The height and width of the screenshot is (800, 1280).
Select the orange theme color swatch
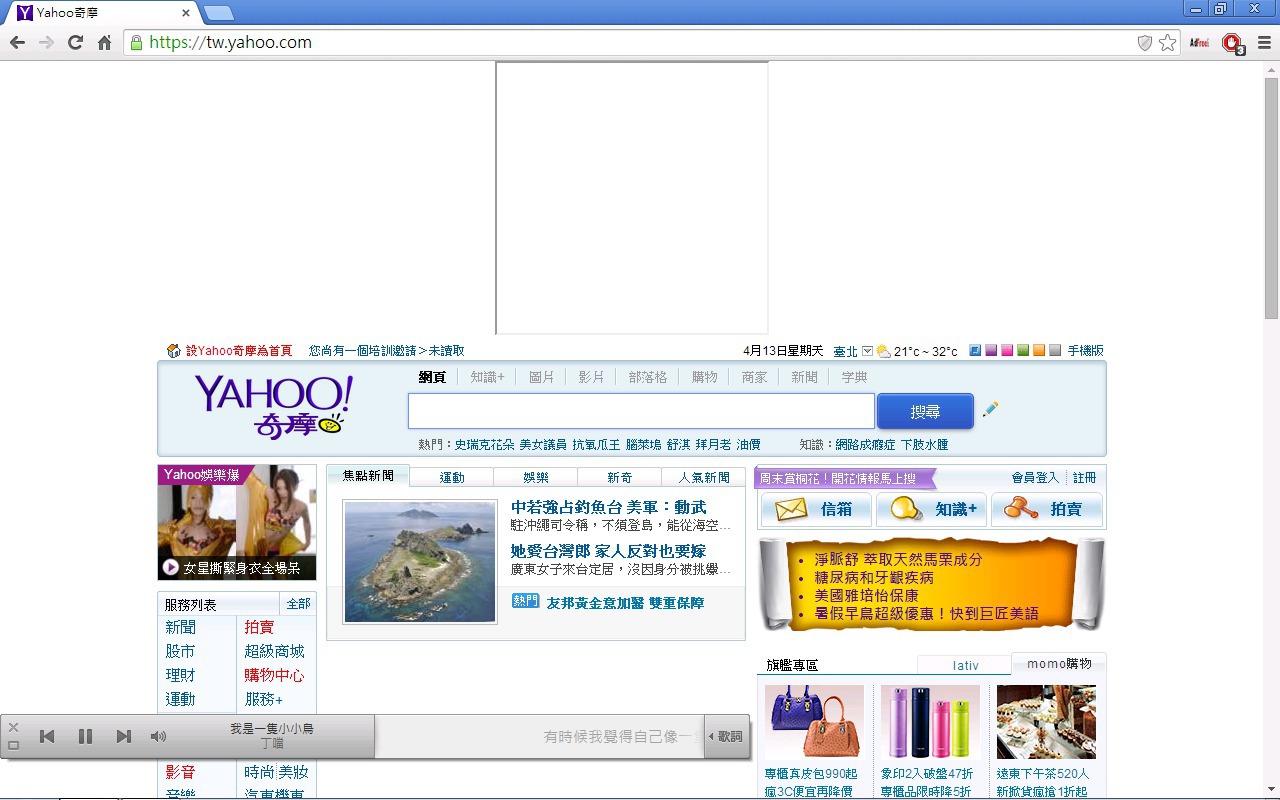tap(1039, 350)
